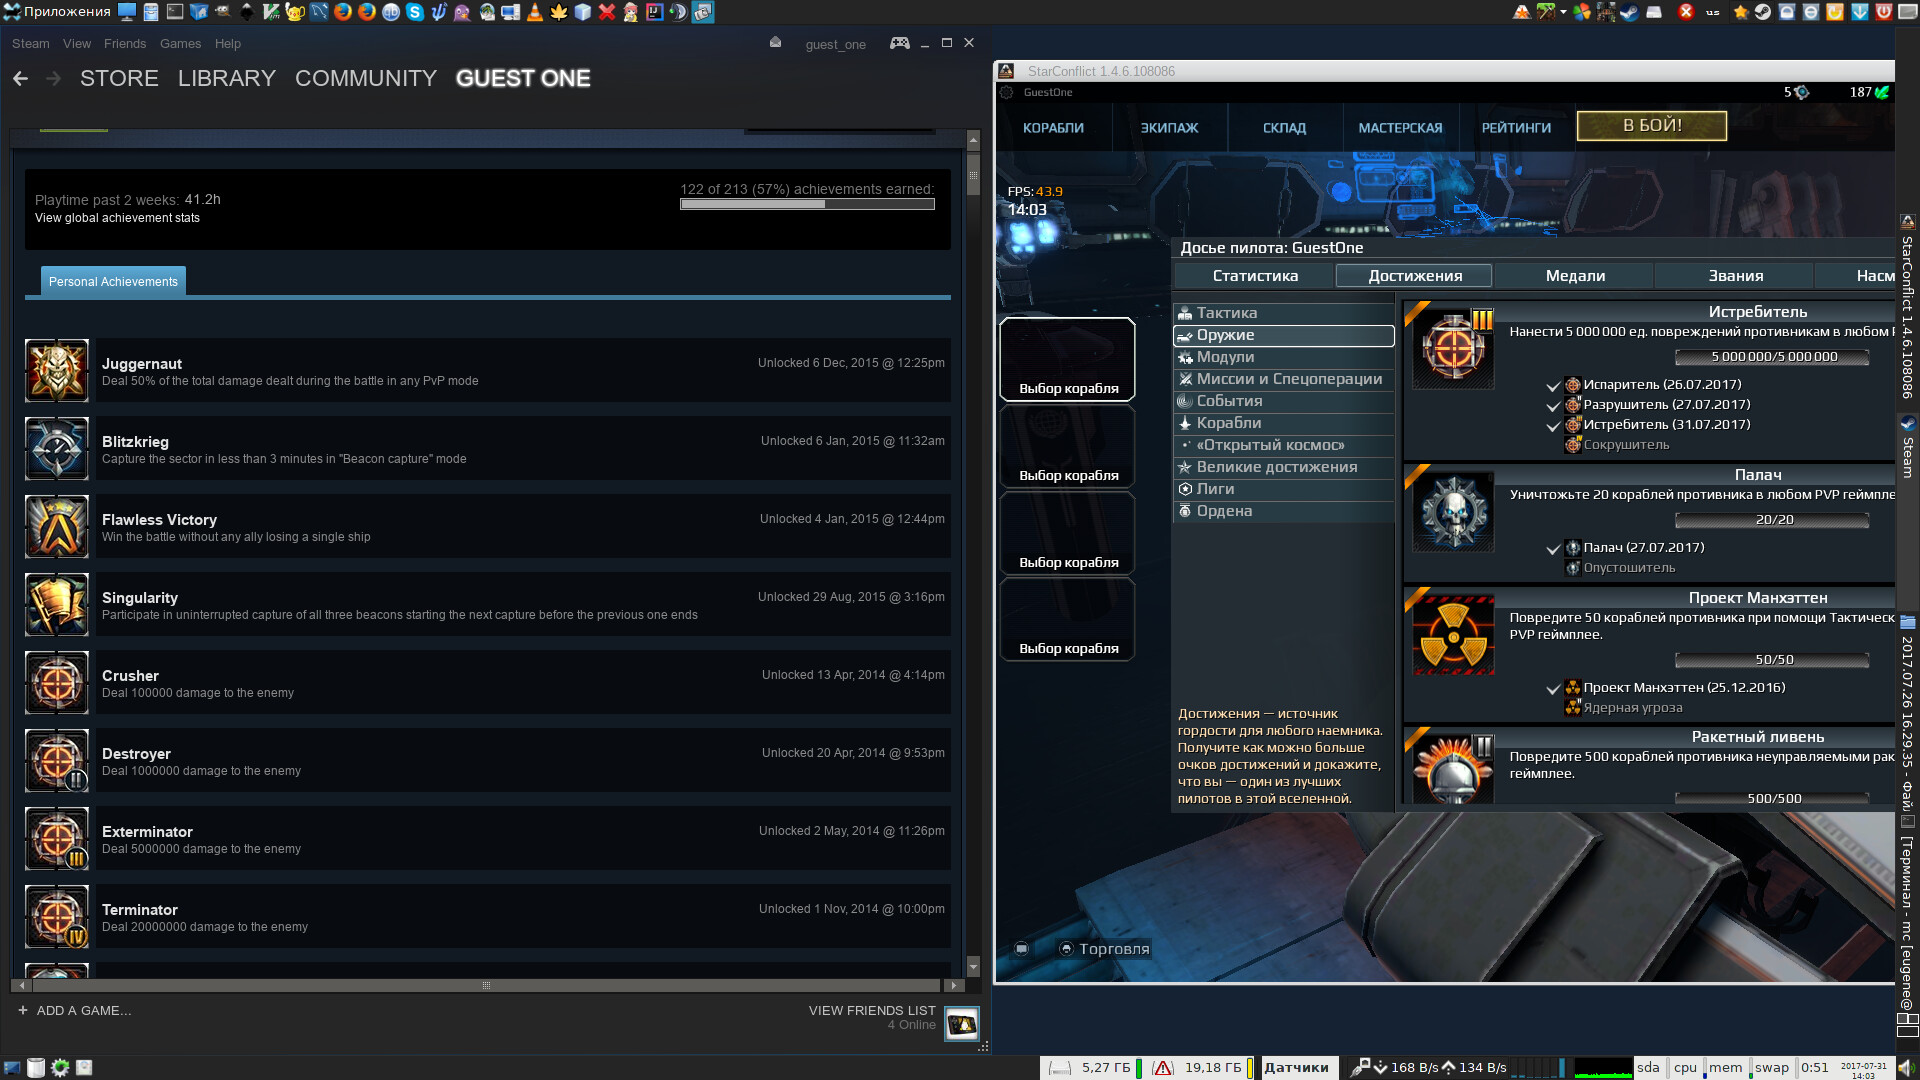1920x1080 pixels.
Task: Open terminal launcher in top panel
Action: (174, 12)
